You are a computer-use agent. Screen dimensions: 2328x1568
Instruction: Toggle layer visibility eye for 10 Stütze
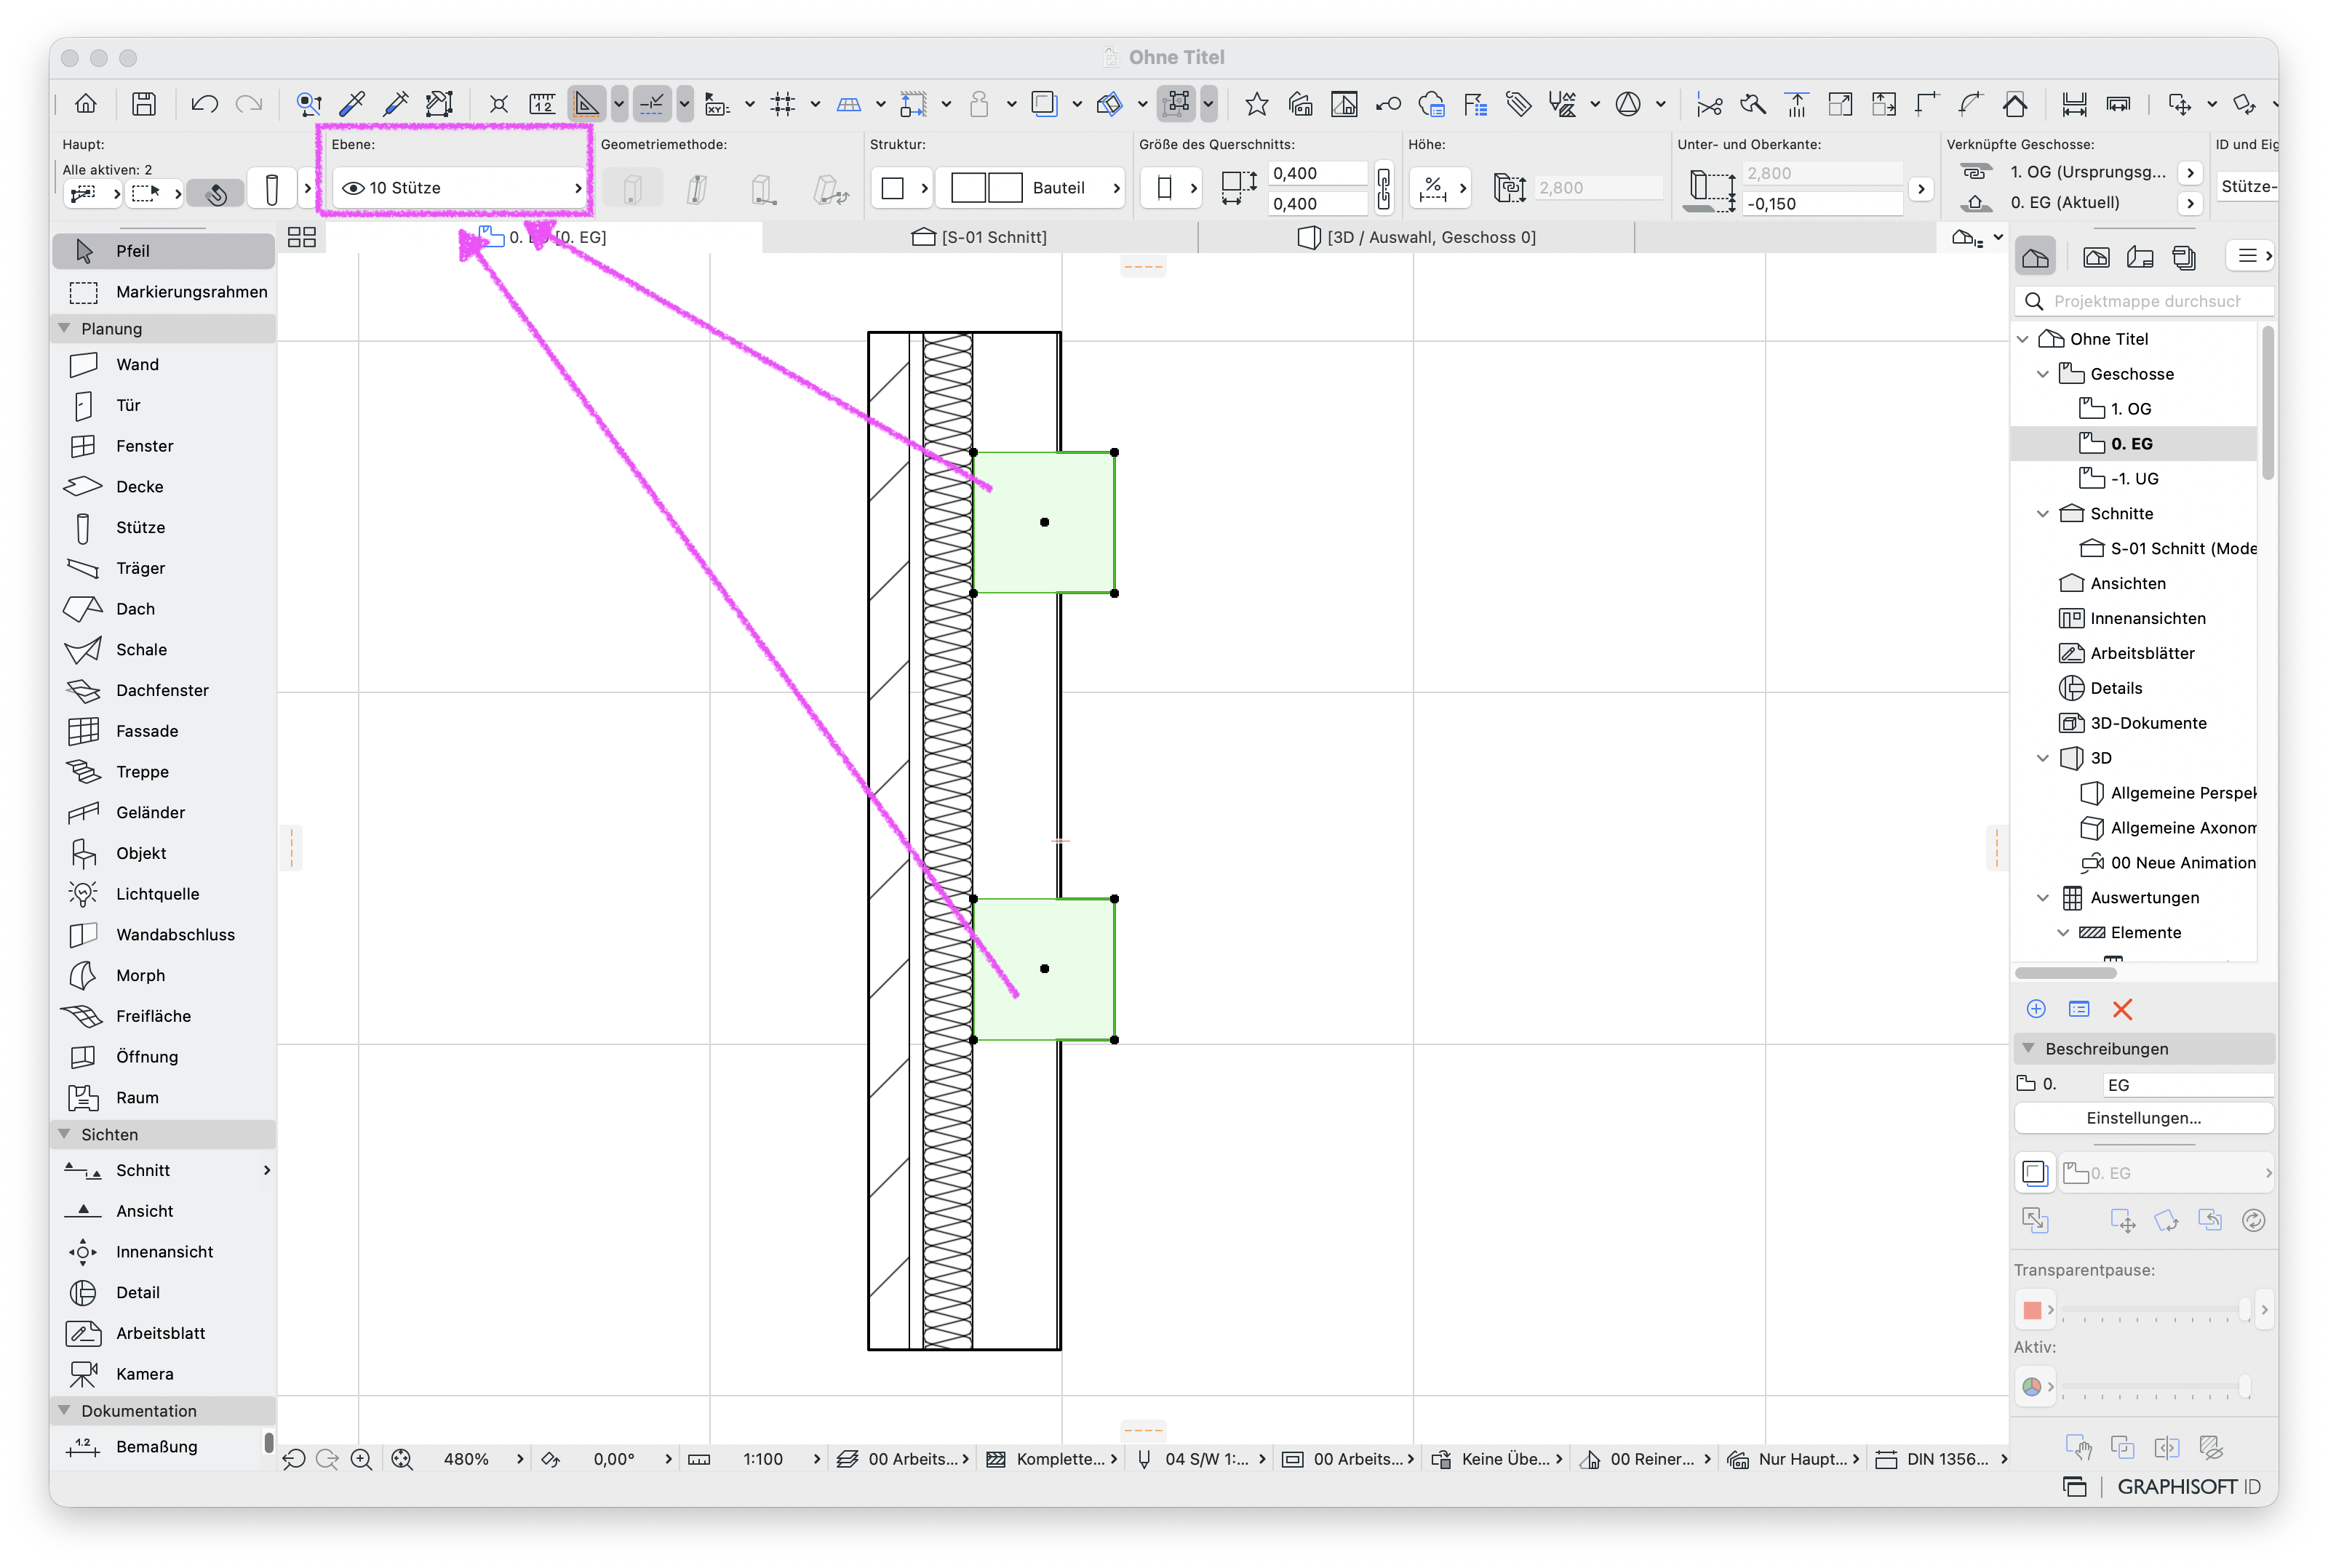click(x=353, y=188)
